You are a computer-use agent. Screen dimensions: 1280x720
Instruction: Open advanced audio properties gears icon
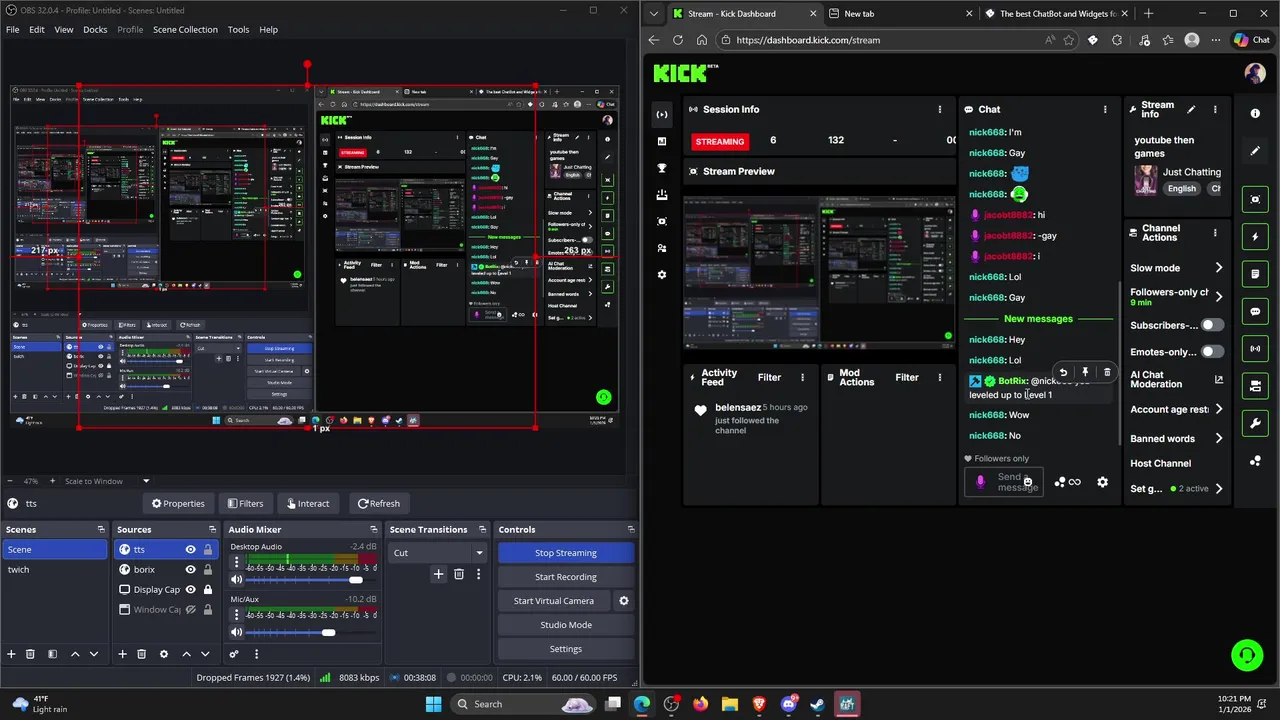pos(234,654)
